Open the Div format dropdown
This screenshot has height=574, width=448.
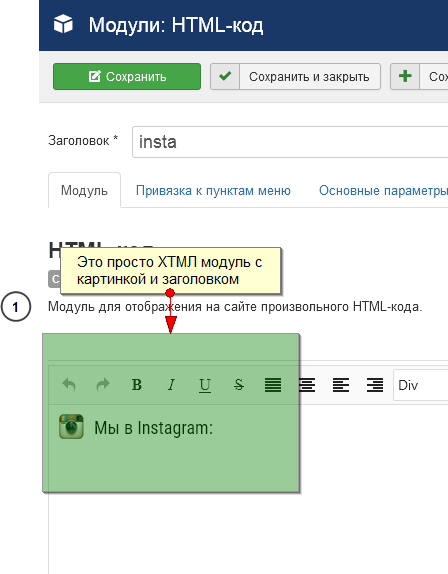tap(421, 385)
